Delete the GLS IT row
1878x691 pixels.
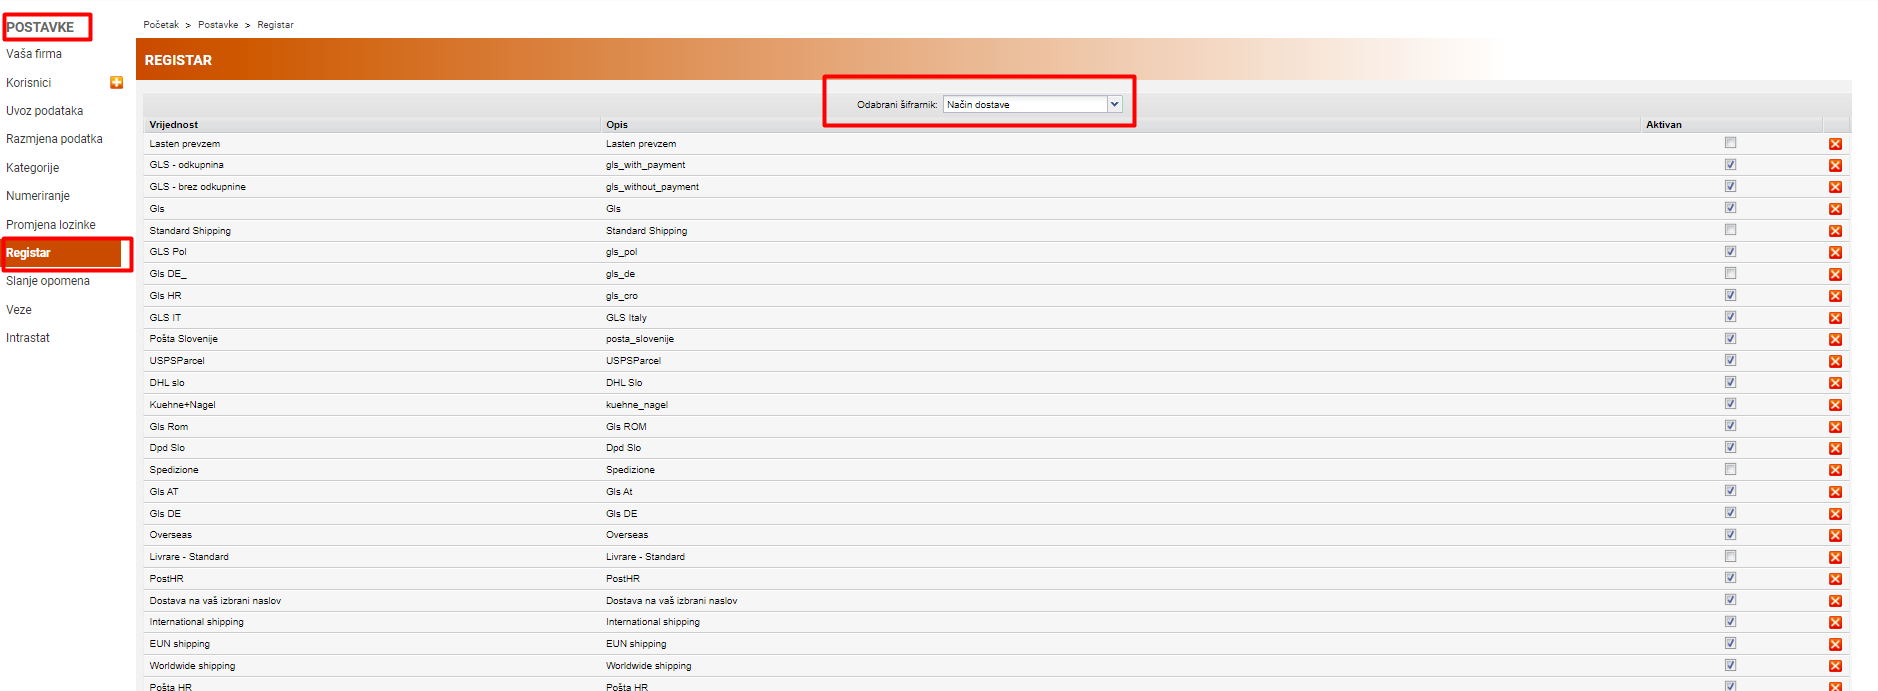1835,318
